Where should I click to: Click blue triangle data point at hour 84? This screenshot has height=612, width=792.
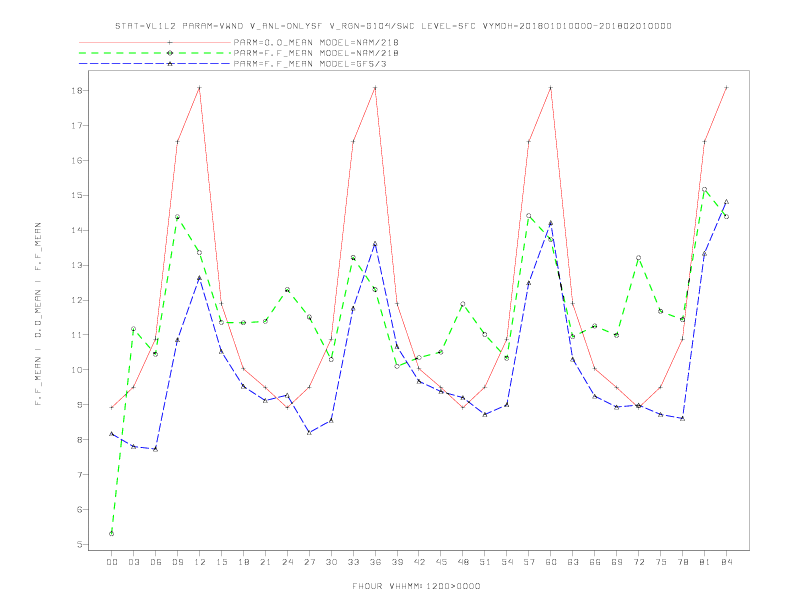click(726, 201)
